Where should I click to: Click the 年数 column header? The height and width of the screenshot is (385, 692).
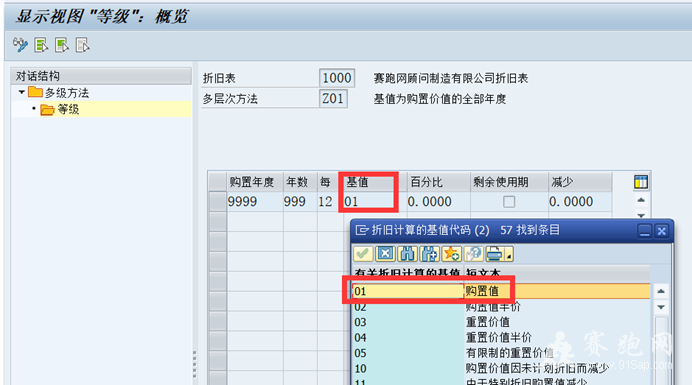[x=300, y=182]
